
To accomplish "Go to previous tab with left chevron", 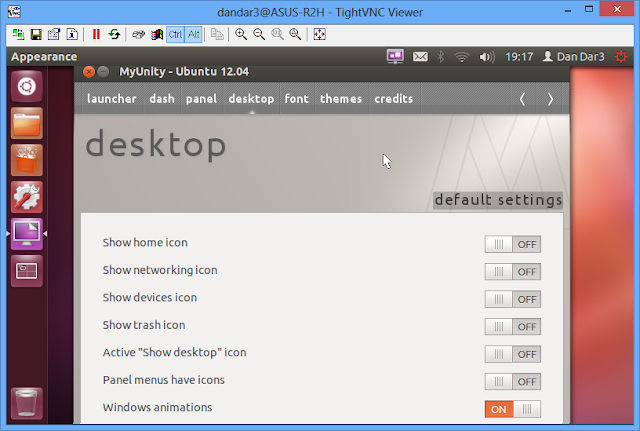I will 522,99.
